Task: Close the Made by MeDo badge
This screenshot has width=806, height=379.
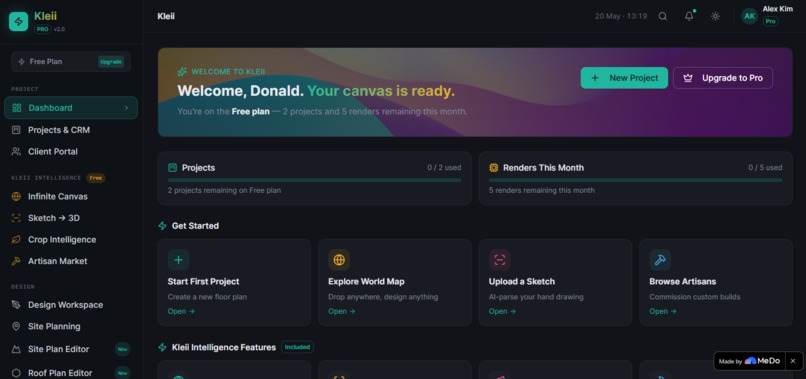Action: [793, 361]
